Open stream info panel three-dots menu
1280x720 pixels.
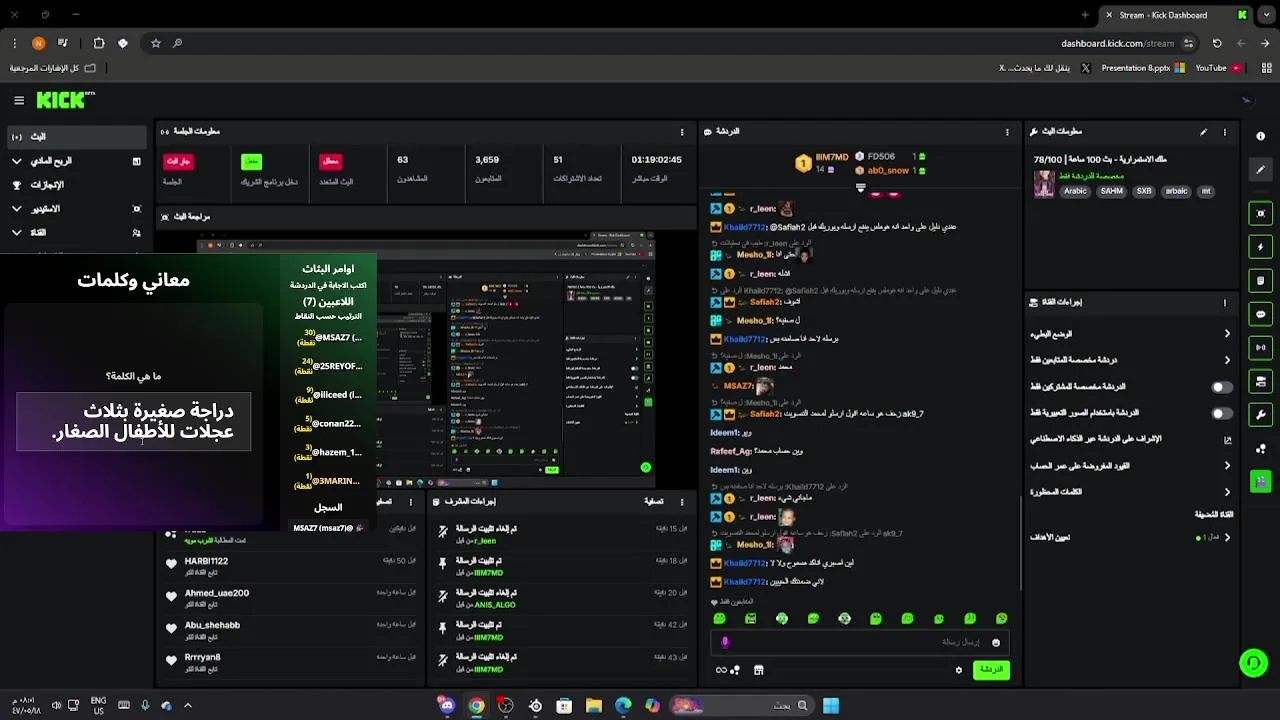click(1224, 132)
